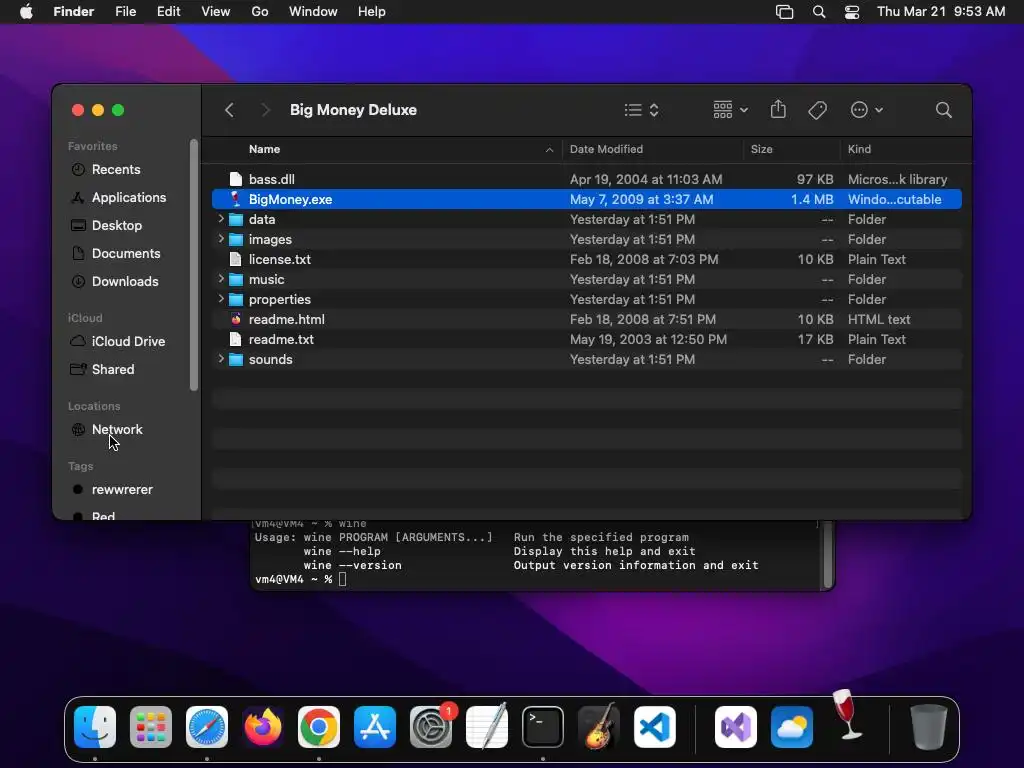Click the Edit Tags toolbar icon
The width and height of the screenshot is (1024, 768).
[817, 110]
